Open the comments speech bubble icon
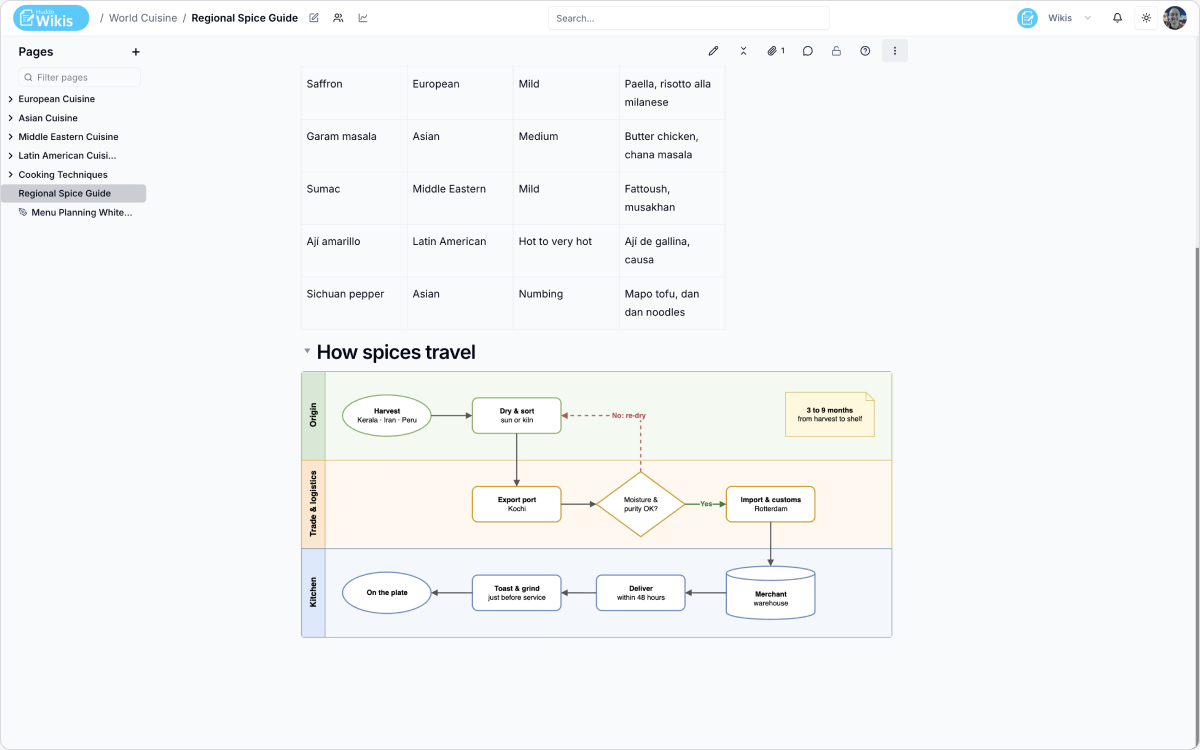This screenshot has width=1200, height=750. pyautogui.click(x=807, y=51)
